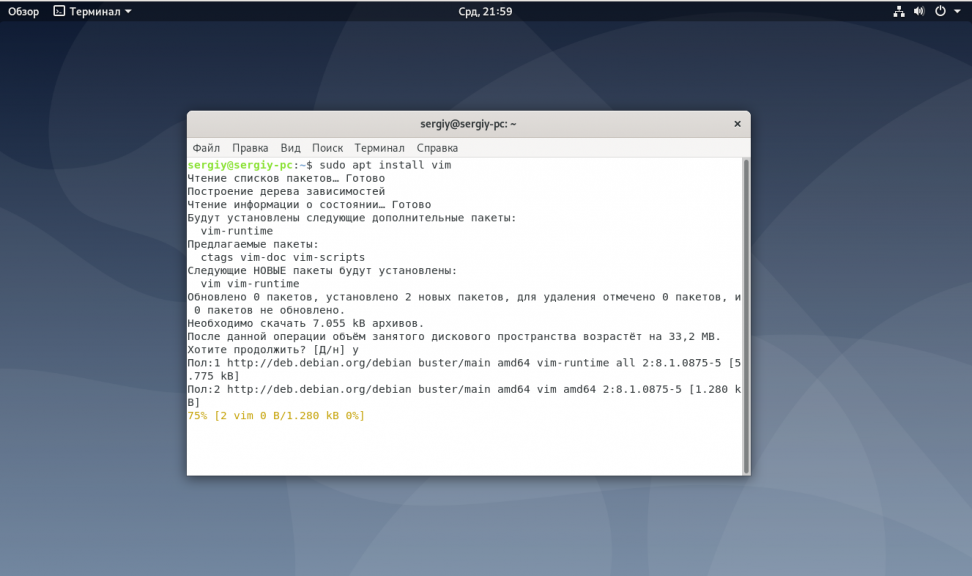Click the volume speaker icon
The width and height of the screenshot is (972, 576).
tap(919, 11)
